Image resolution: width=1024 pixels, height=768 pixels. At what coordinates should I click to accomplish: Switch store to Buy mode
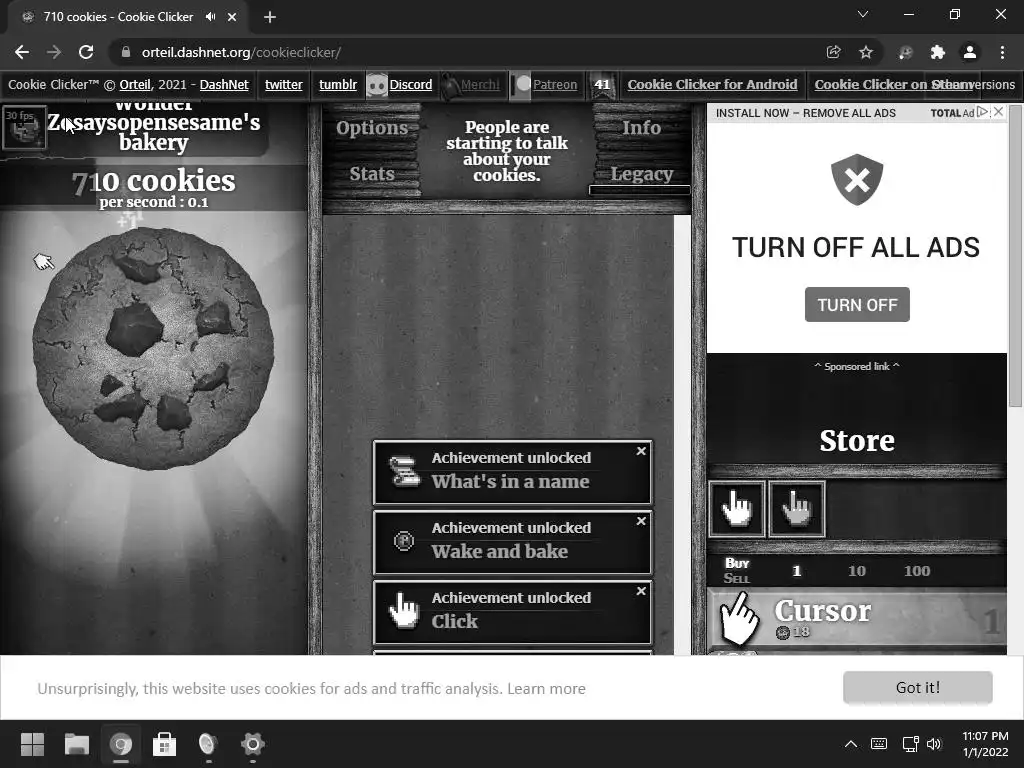point(737,563)
